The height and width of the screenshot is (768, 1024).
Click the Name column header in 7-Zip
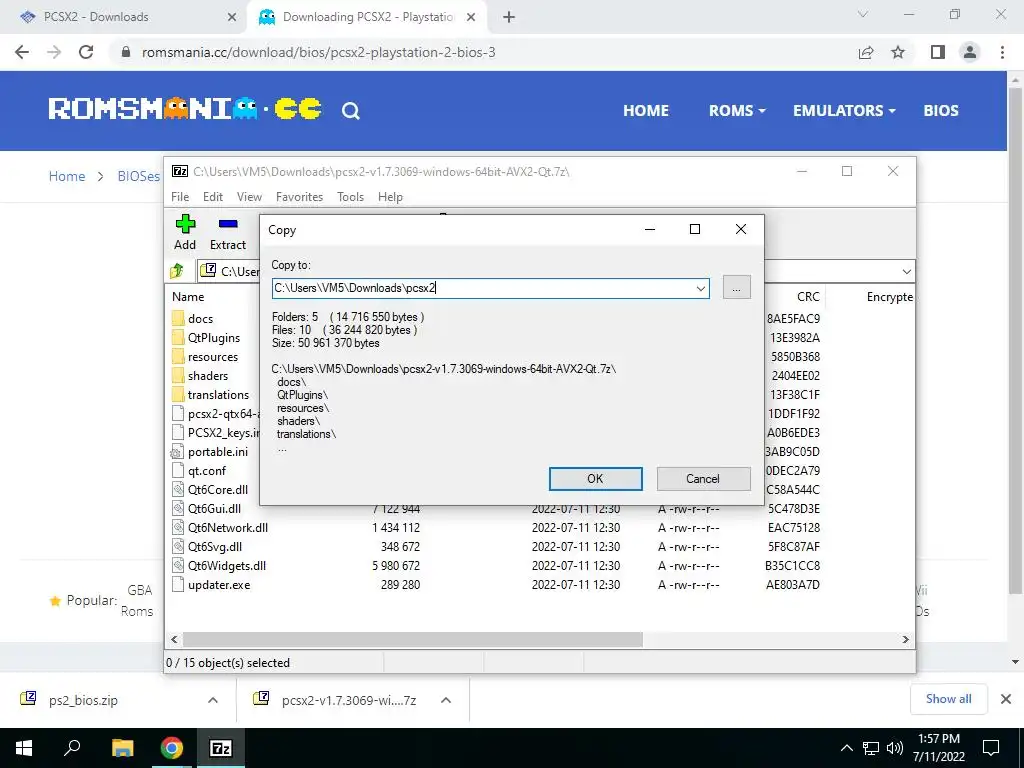(x=188, y=296)
